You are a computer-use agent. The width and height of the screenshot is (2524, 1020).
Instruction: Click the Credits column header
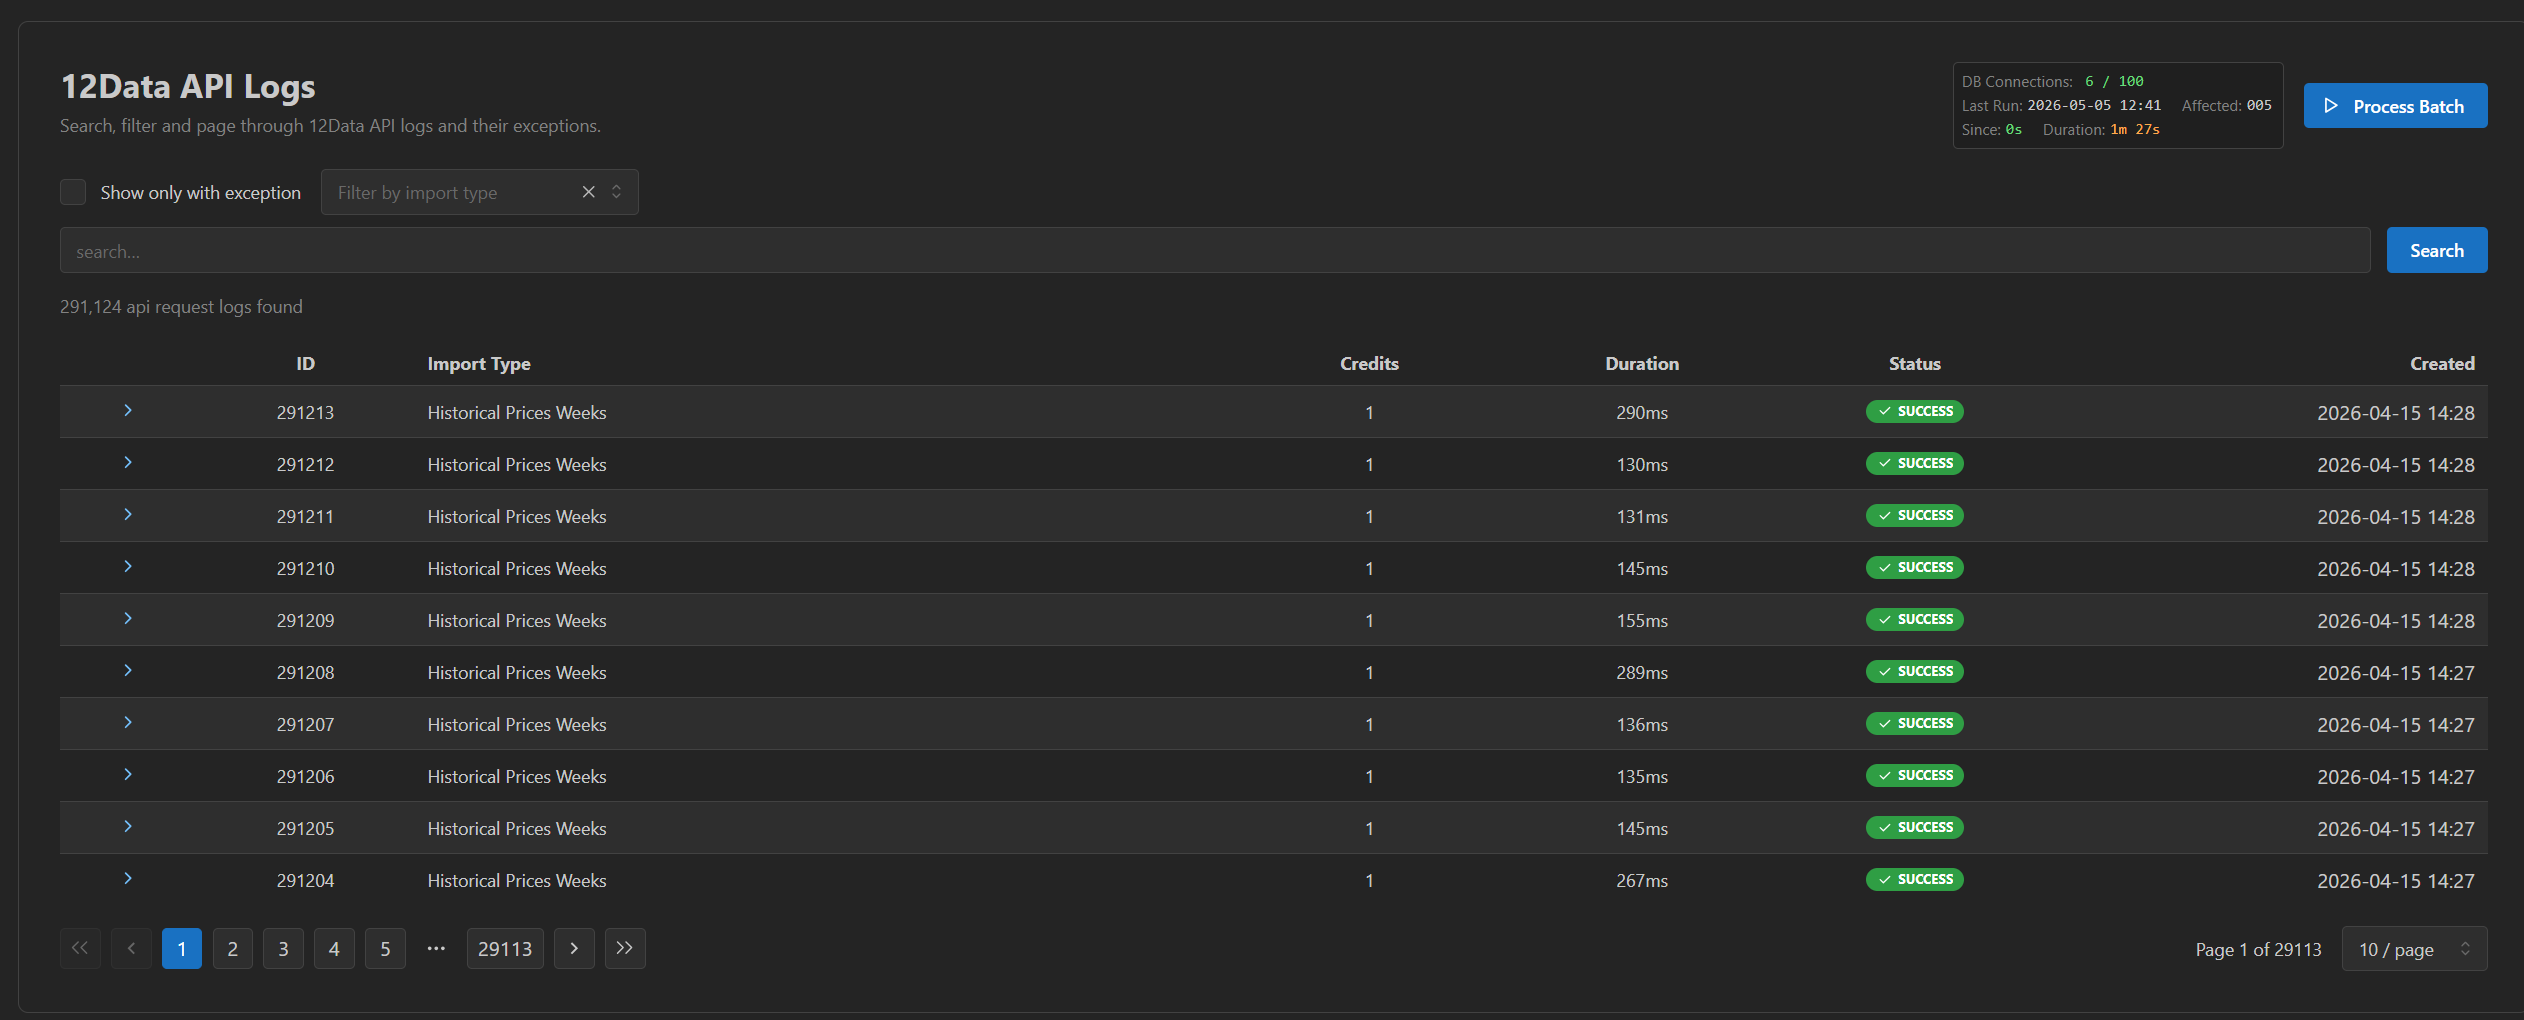(1369, 364)
